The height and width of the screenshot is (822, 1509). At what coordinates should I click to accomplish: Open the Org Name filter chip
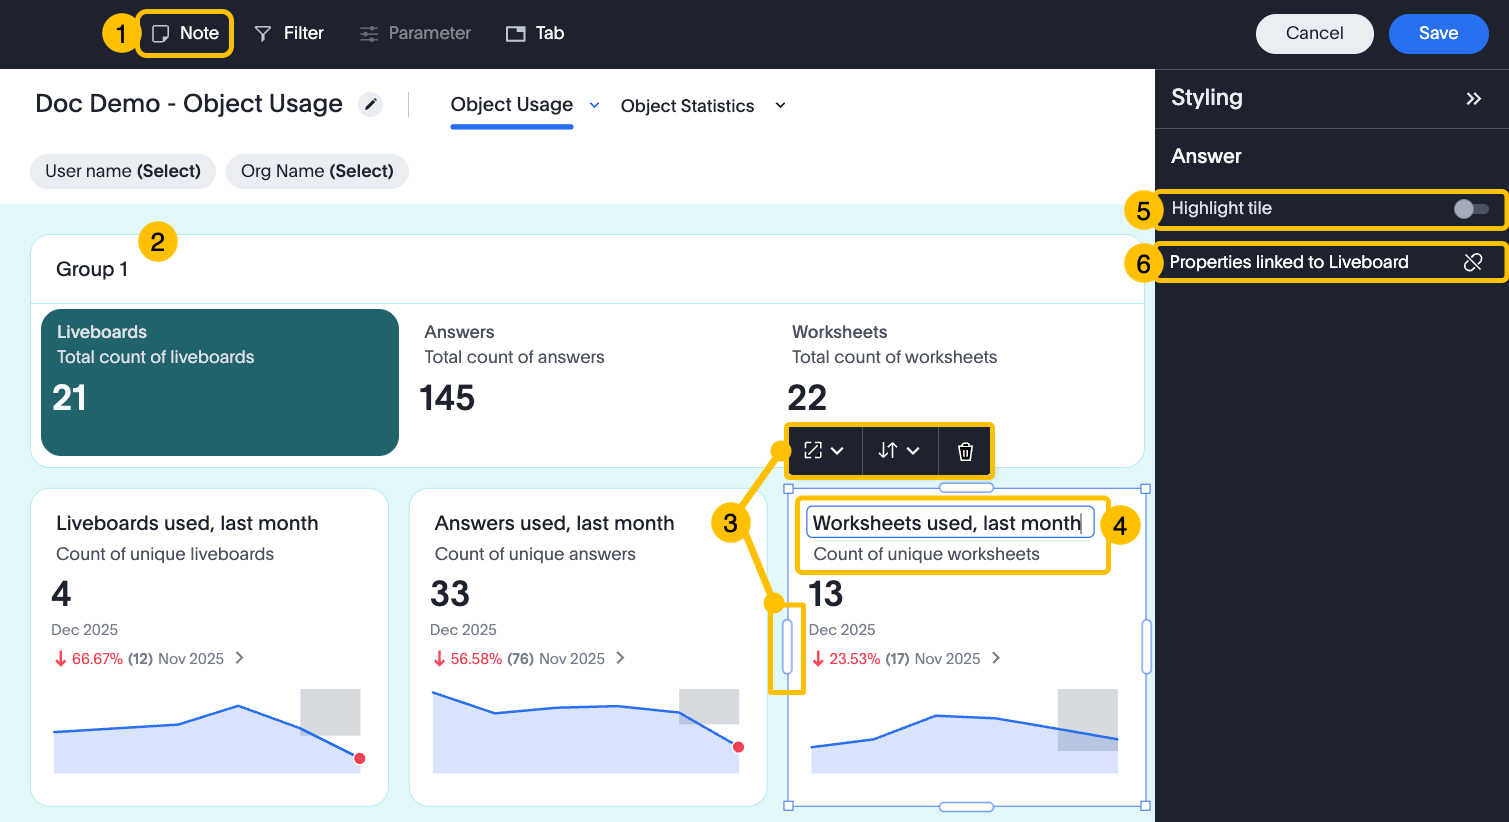coord(317,171)
